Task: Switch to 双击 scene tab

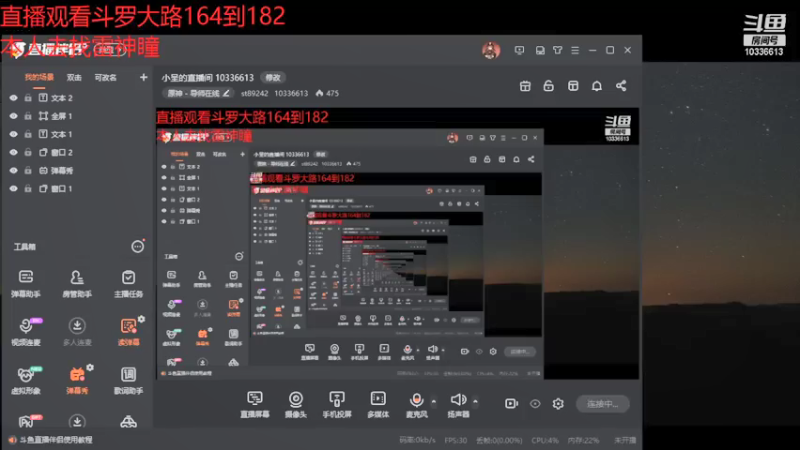Action: [x=74, y=78]
